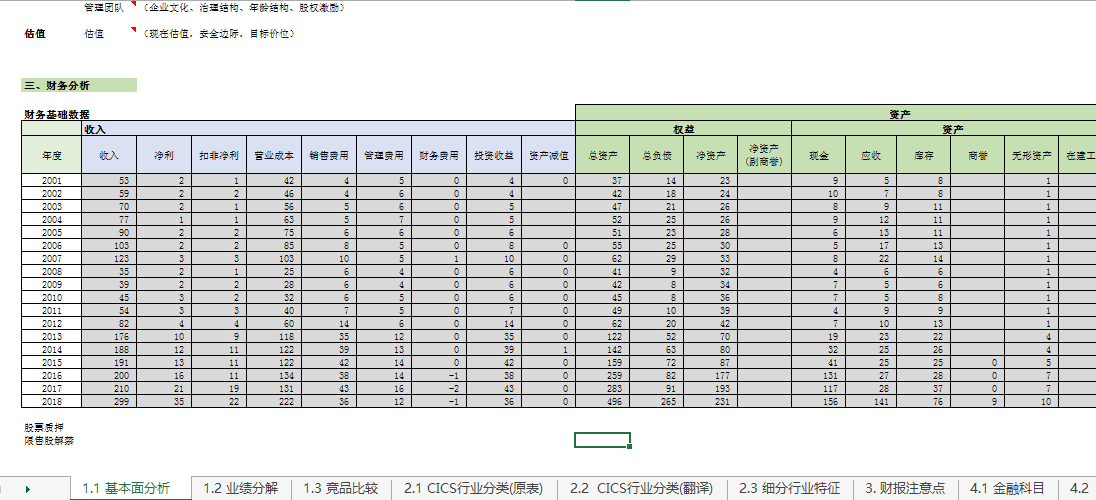The image size is (1096, 500).
Task: Click the sheet tab scroll-right arrow
Action: click(x=27, y=489)
